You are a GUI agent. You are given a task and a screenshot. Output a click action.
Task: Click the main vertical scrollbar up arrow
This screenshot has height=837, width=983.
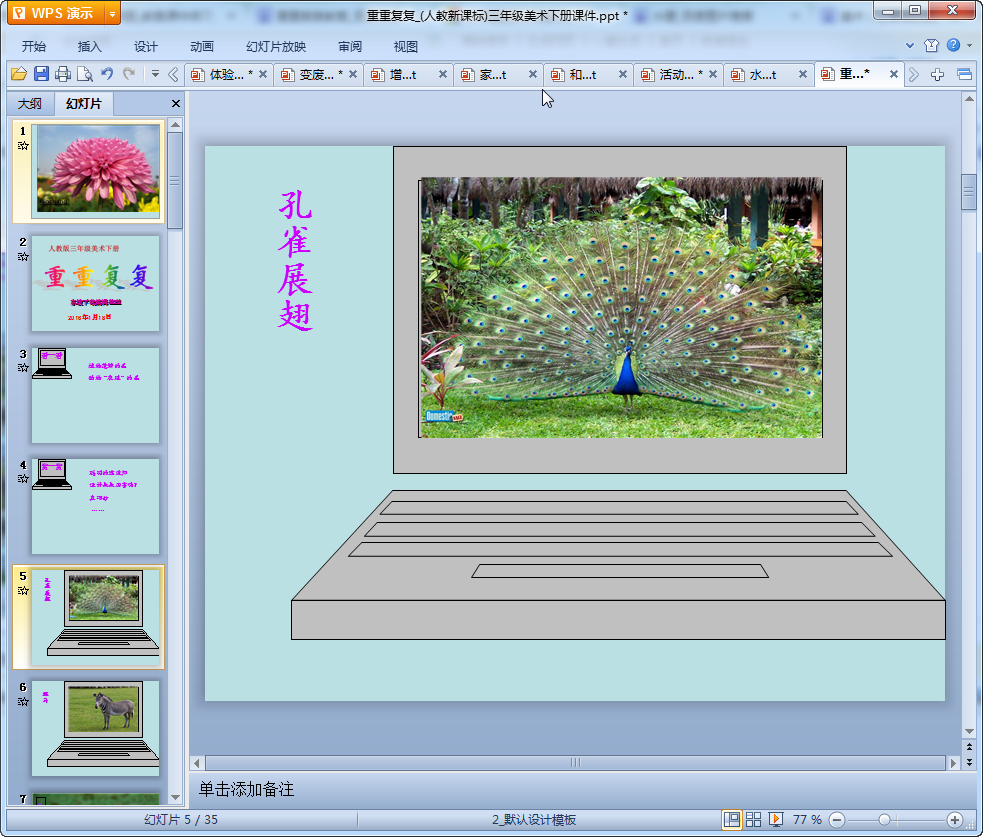969,99
